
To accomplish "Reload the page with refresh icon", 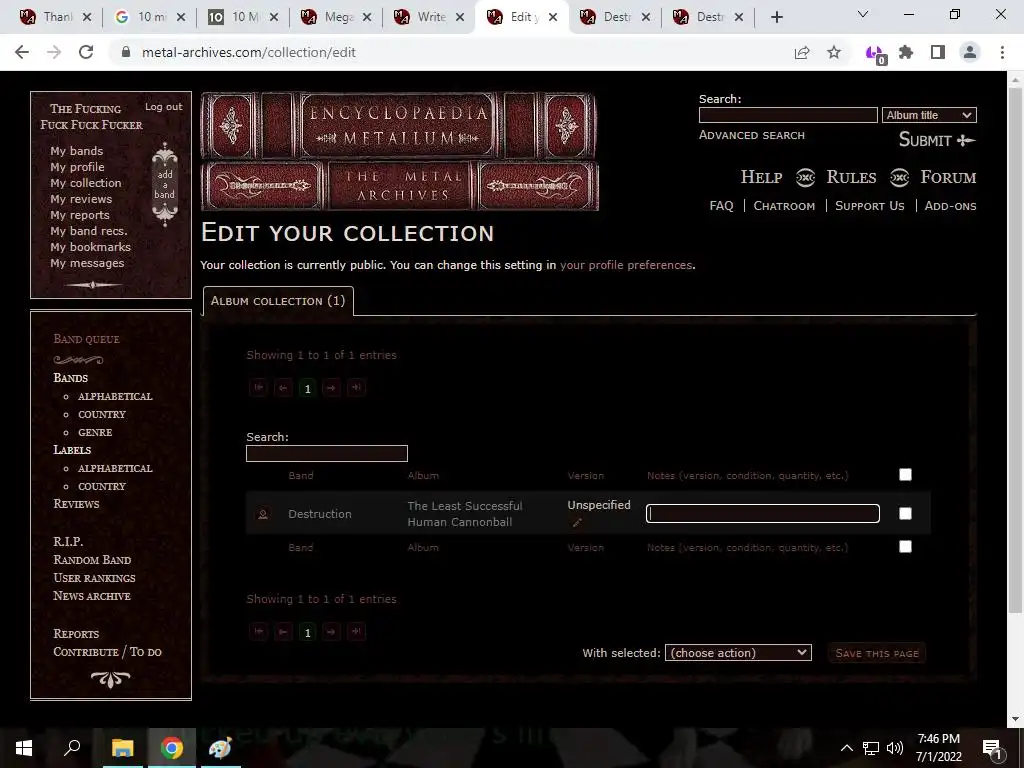I will 86,52.
